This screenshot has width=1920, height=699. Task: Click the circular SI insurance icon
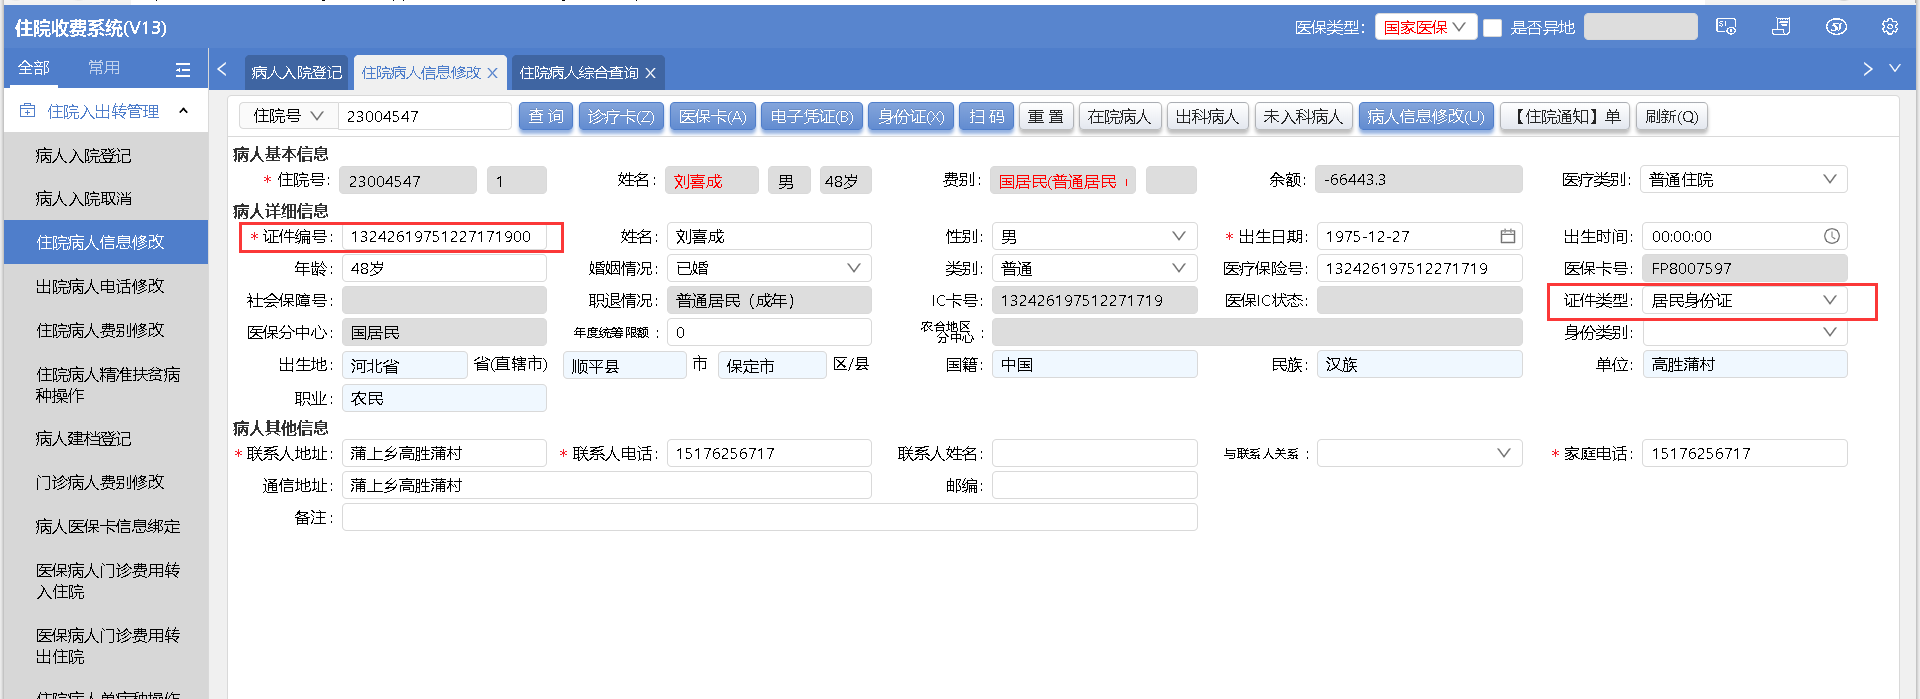pos(1836,27)
